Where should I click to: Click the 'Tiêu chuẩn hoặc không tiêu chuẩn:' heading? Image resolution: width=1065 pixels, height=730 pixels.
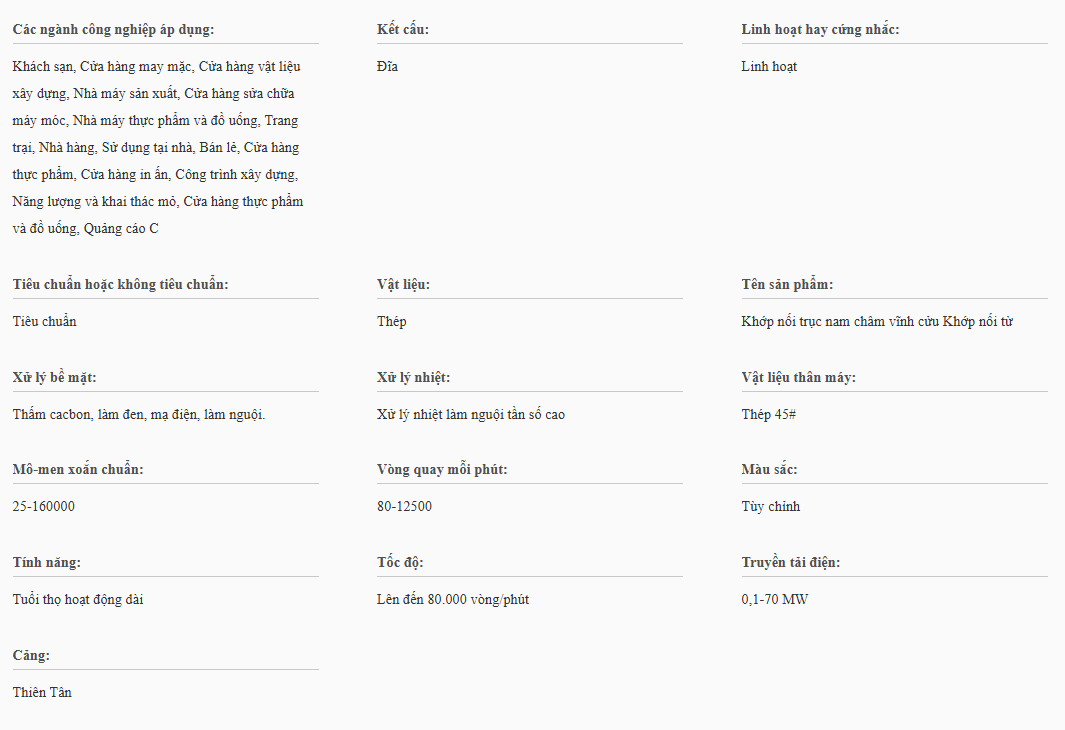click(x=120, y=284)
